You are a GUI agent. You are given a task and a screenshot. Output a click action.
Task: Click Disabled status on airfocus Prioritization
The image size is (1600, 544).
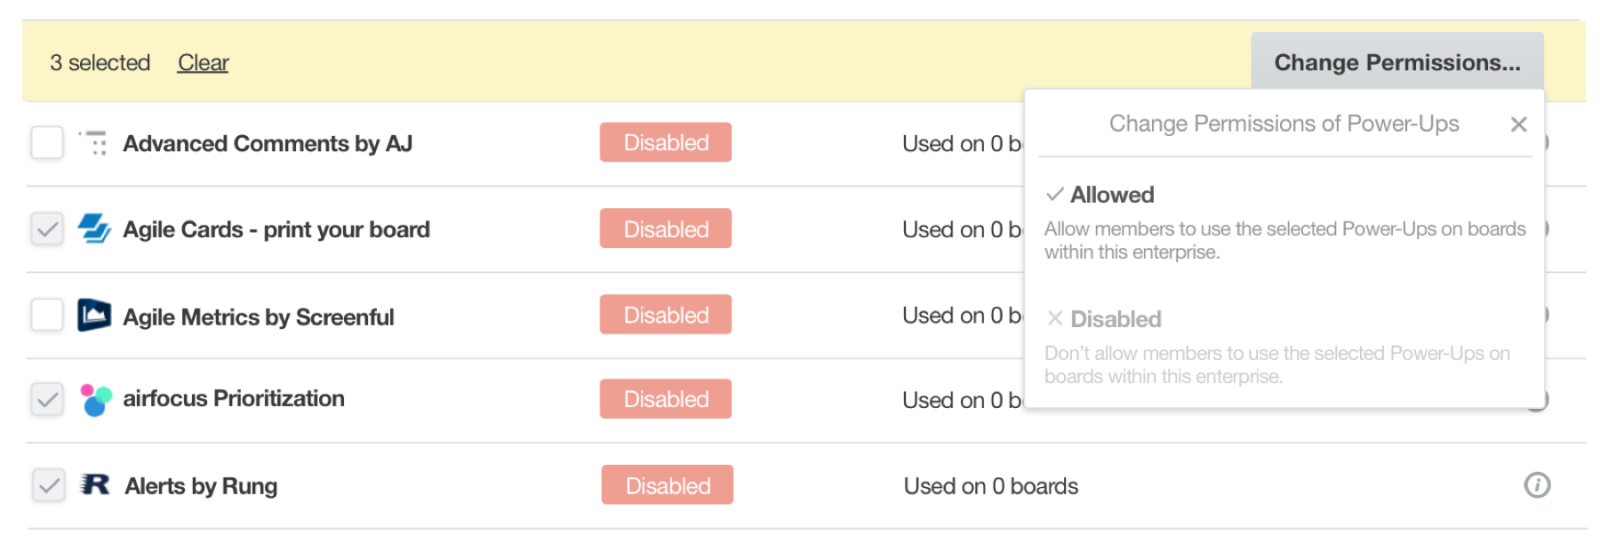[x=666, y=399]
